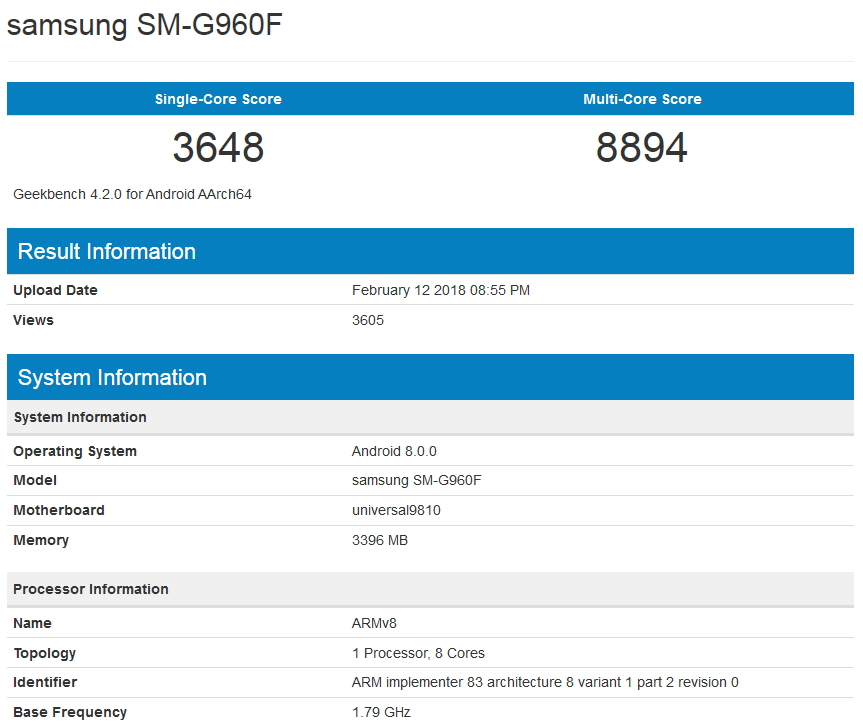Click the Multi-Core Score header

pyautogui.click(x=642, y=99)
